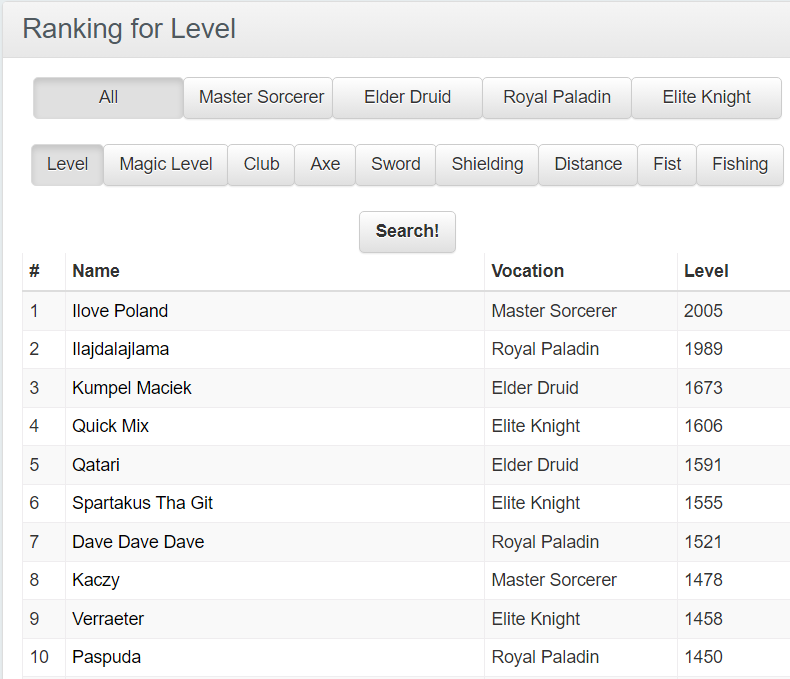This screenshot has width=790, height=679.
Task: Switch to Magic Level ranking
Action: pyautogui.click(x=166, y=165)
